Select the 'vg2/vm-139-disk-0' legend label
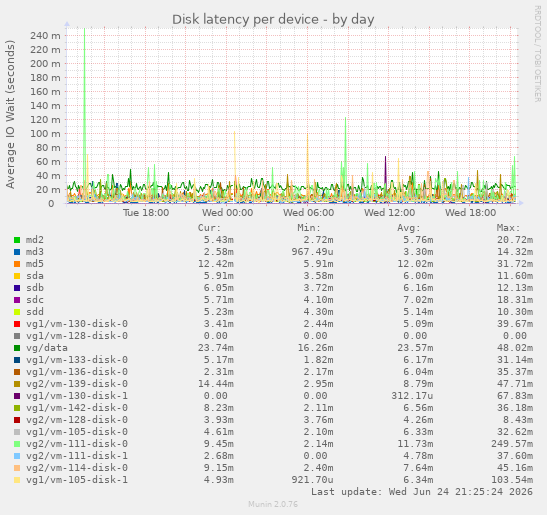This screenshot has height=515, width=547. point(77,384)
